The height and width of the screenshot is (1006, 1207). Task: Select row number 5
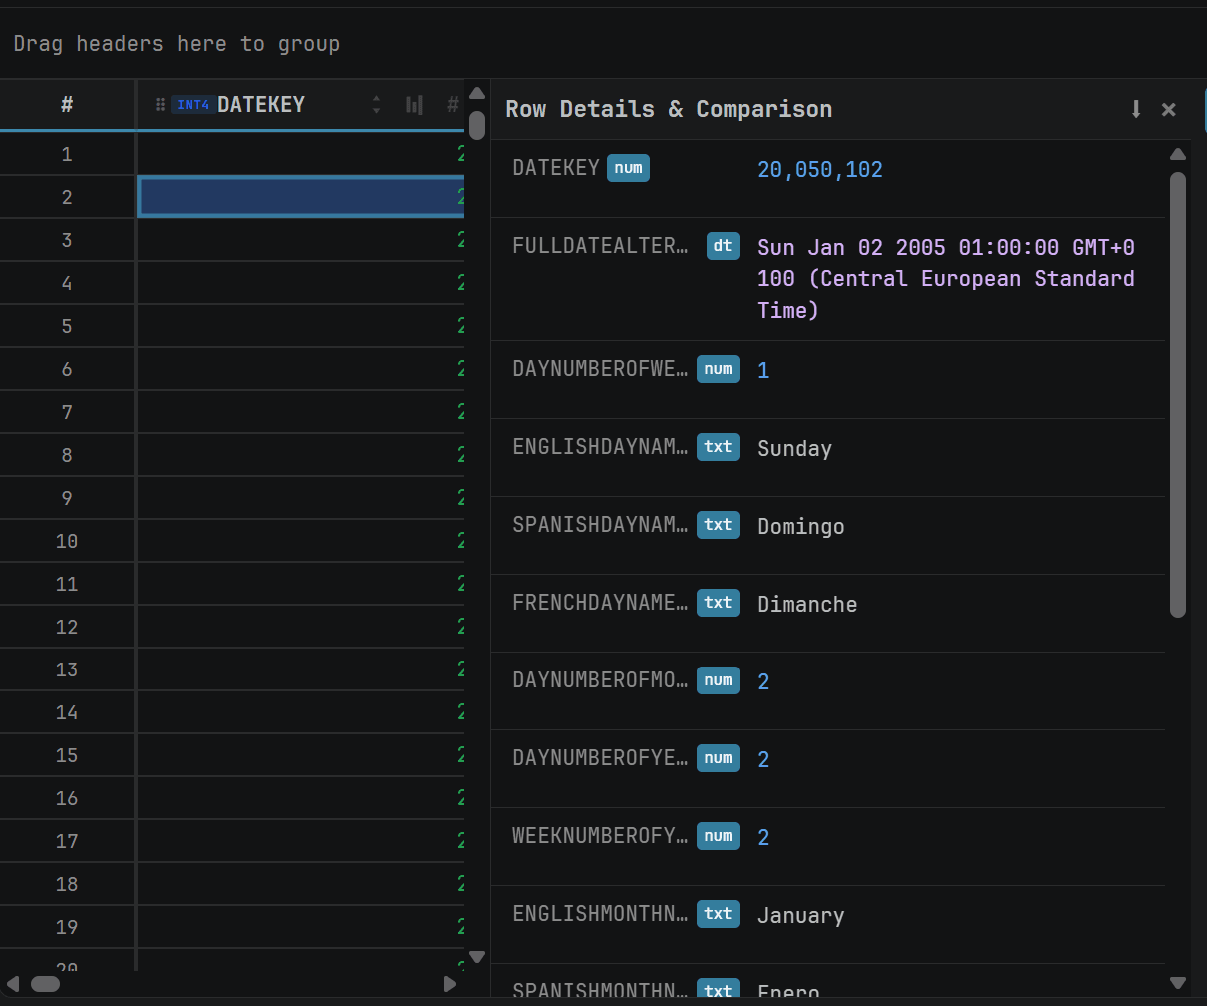[x=67, y=326]
